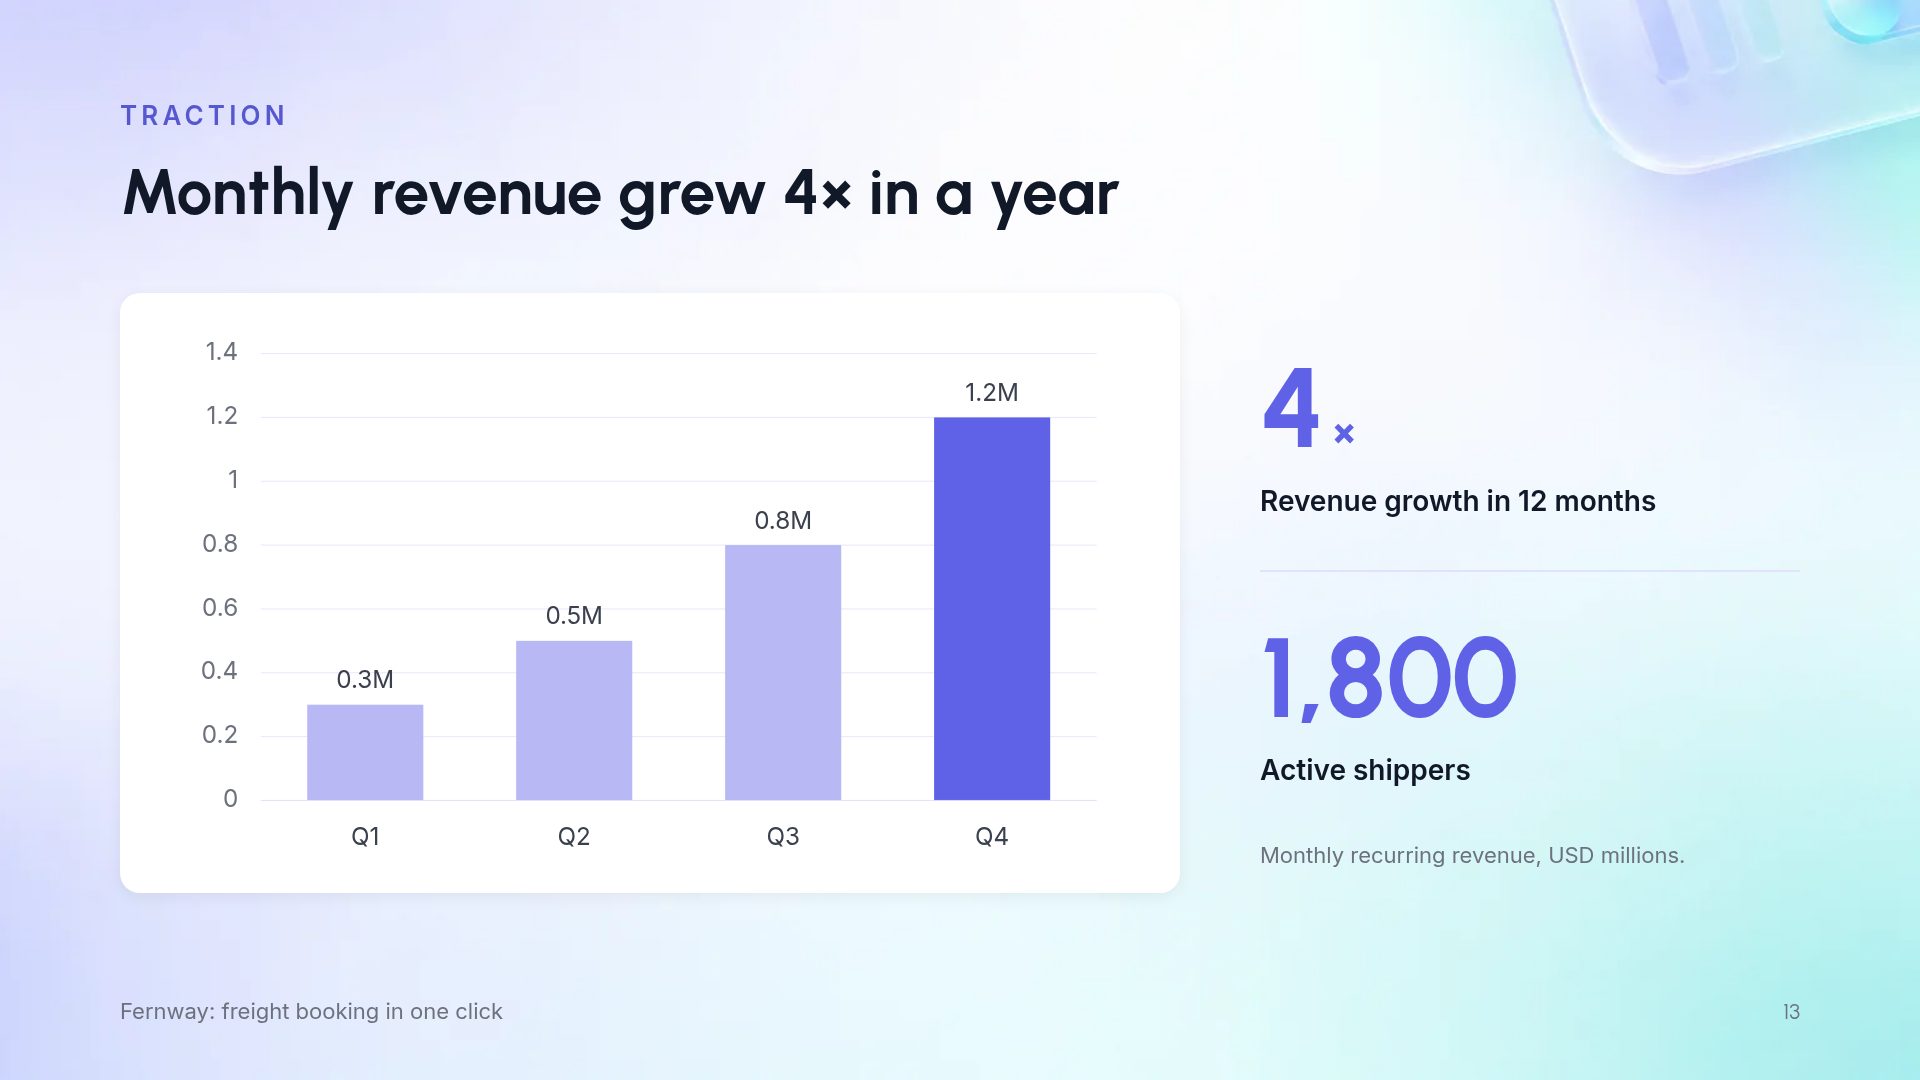1920x1080 pixels.
Task: Select the 1.2M data label
Action: coord(992,393)
